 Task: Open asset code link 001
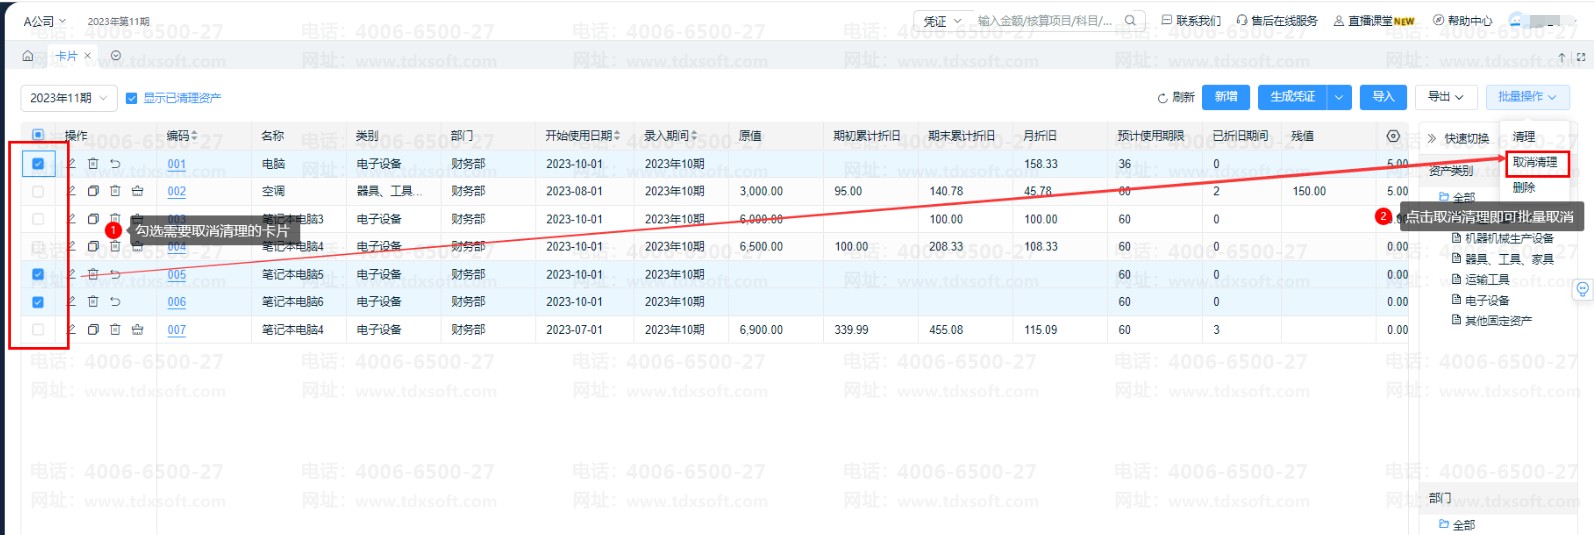pos(177,164)
